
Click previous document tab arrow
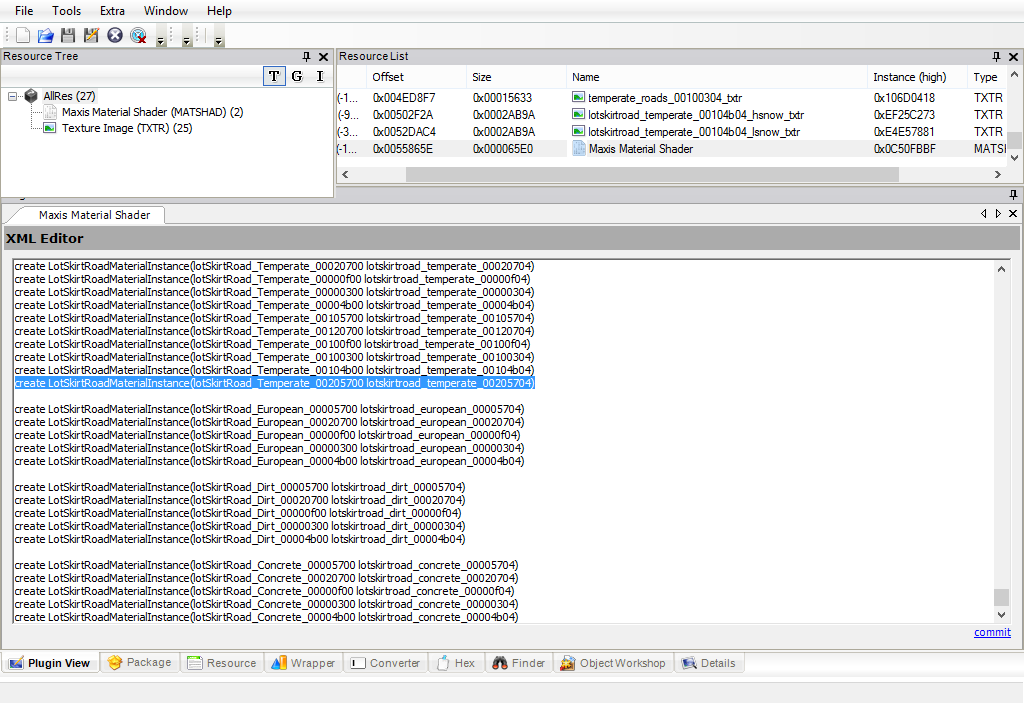coord(984,214)
